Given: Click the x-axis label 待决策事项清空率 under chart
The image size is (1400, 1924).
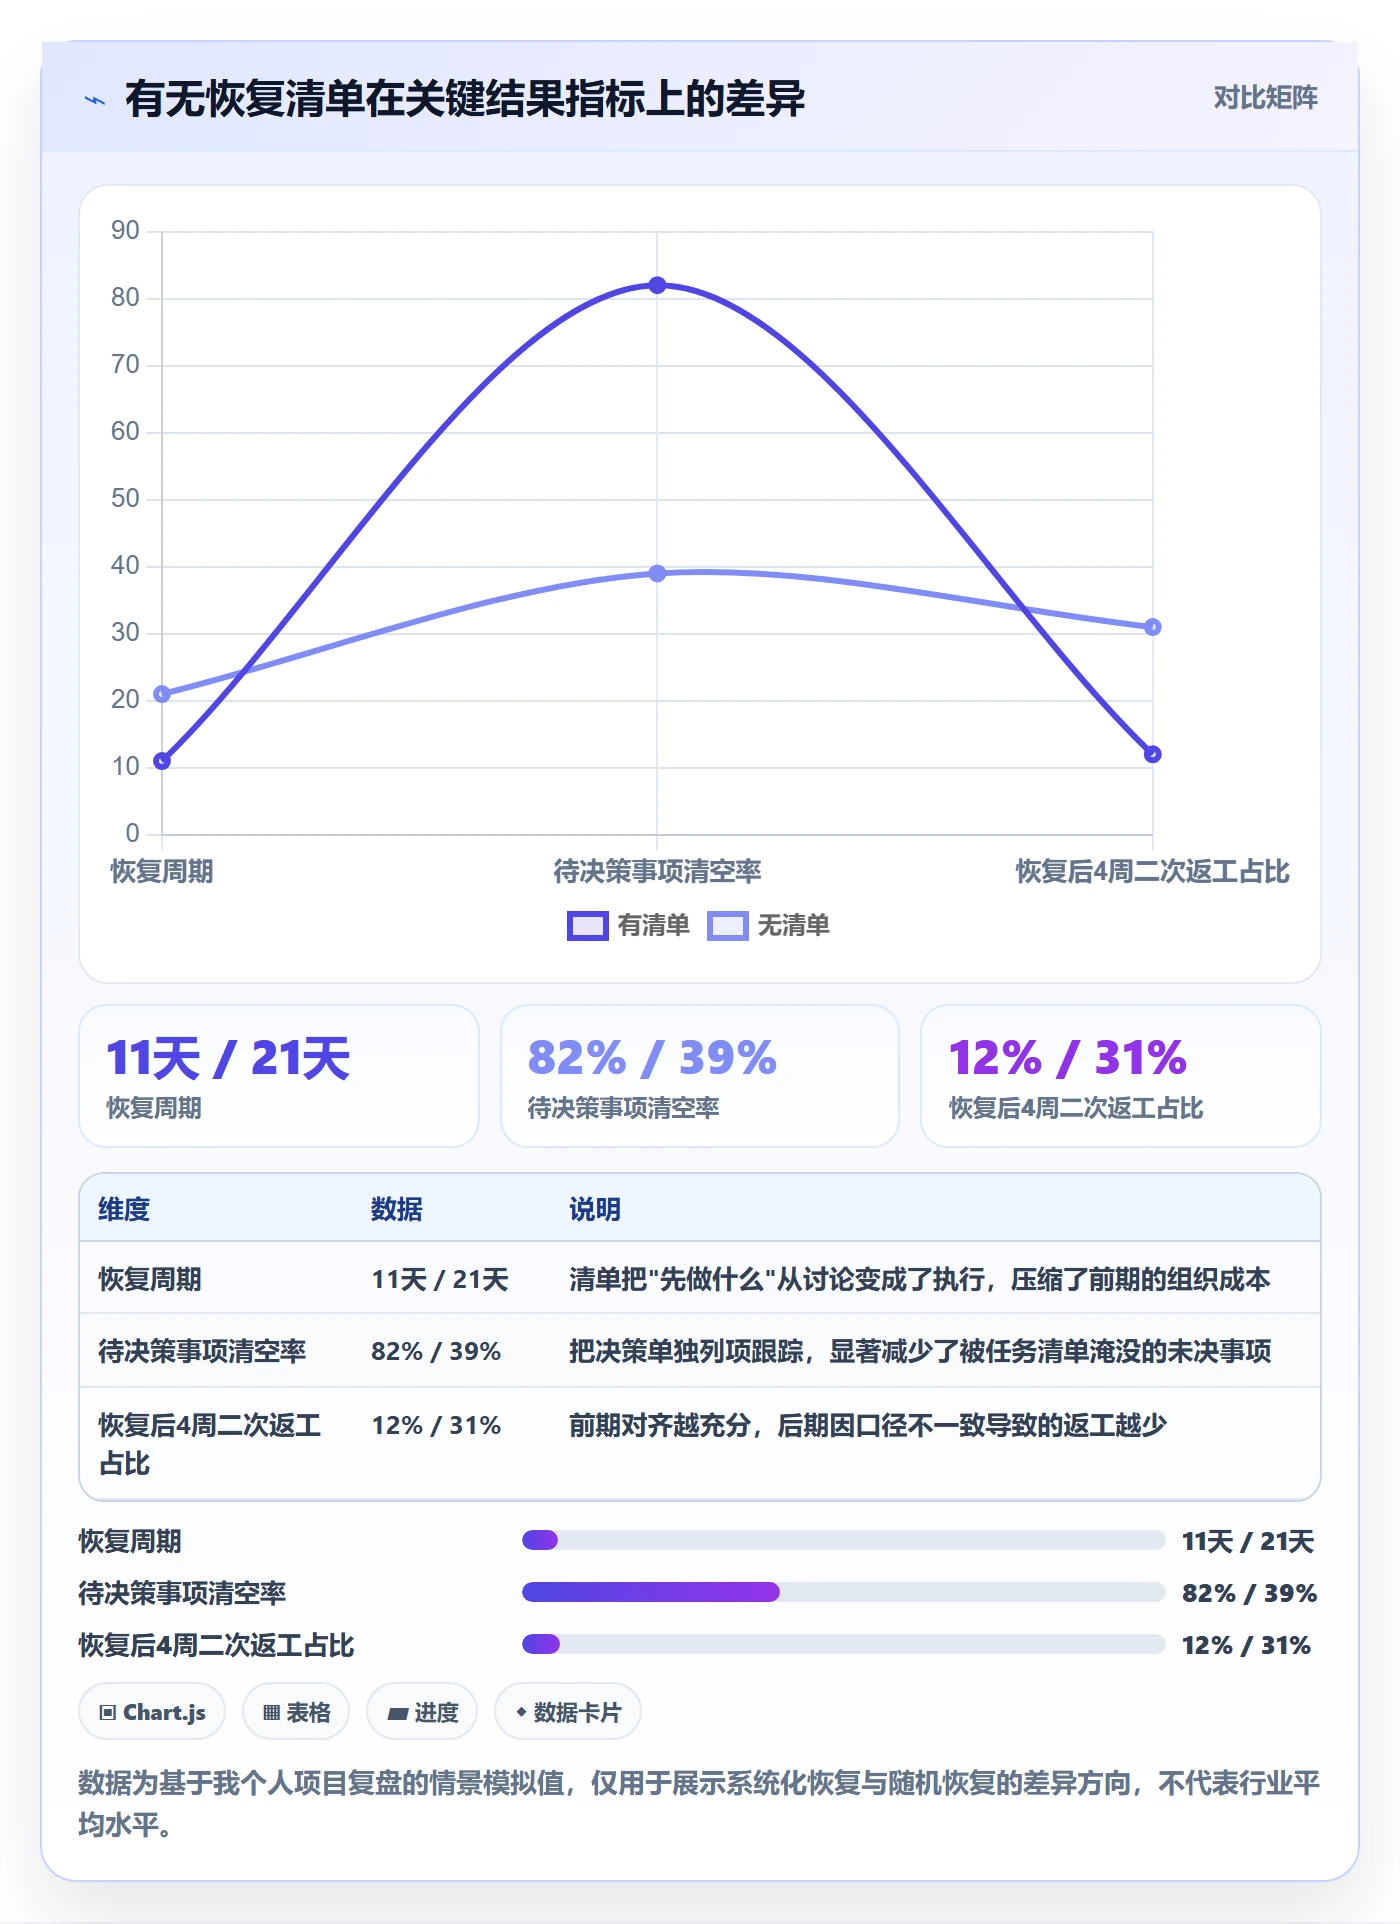Looking at the screenshot, I should pyautogui.click(x=657, y=872).
